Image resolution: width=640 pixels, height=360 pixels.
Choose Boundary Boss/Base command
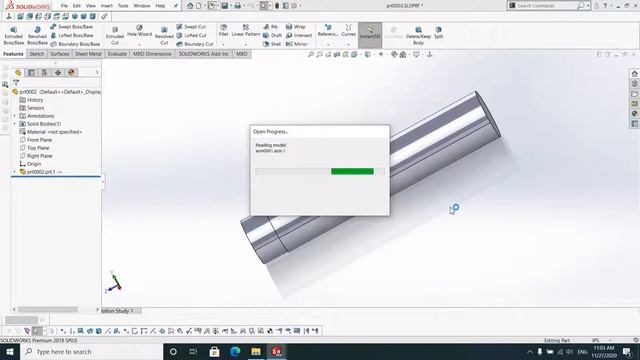(x=75, y=44)
